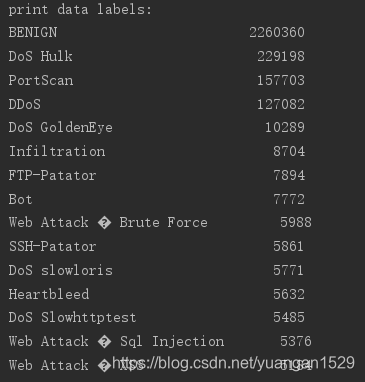The height and width of the screenshot is (382, 365).
Task: Select the DoS GoldenEye label
Action: click(60, 128)
